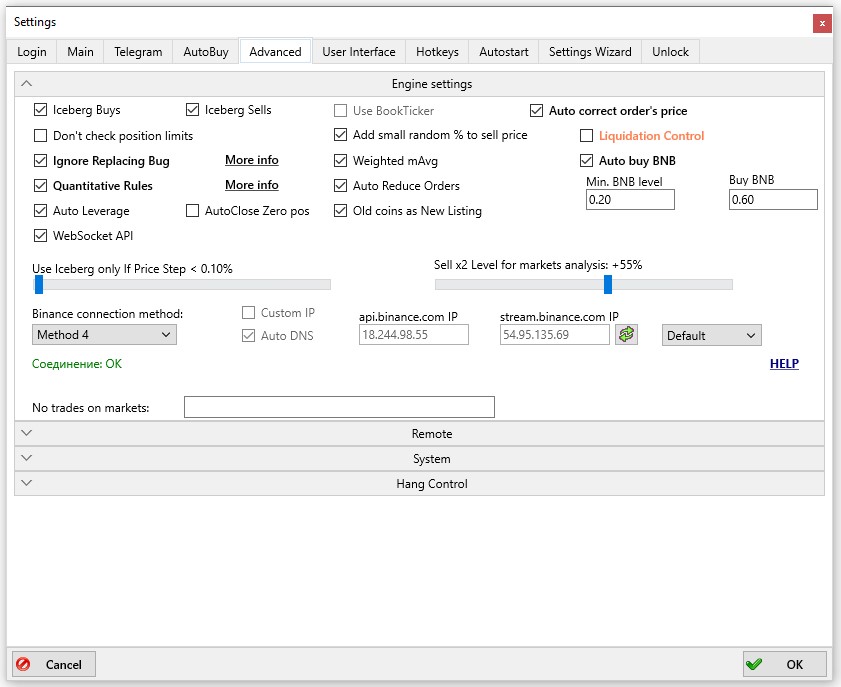Enable the Liquidation Control checkbox
Image resolution: width=841 pixels, height=687 pixels.
tap(587, 136)
